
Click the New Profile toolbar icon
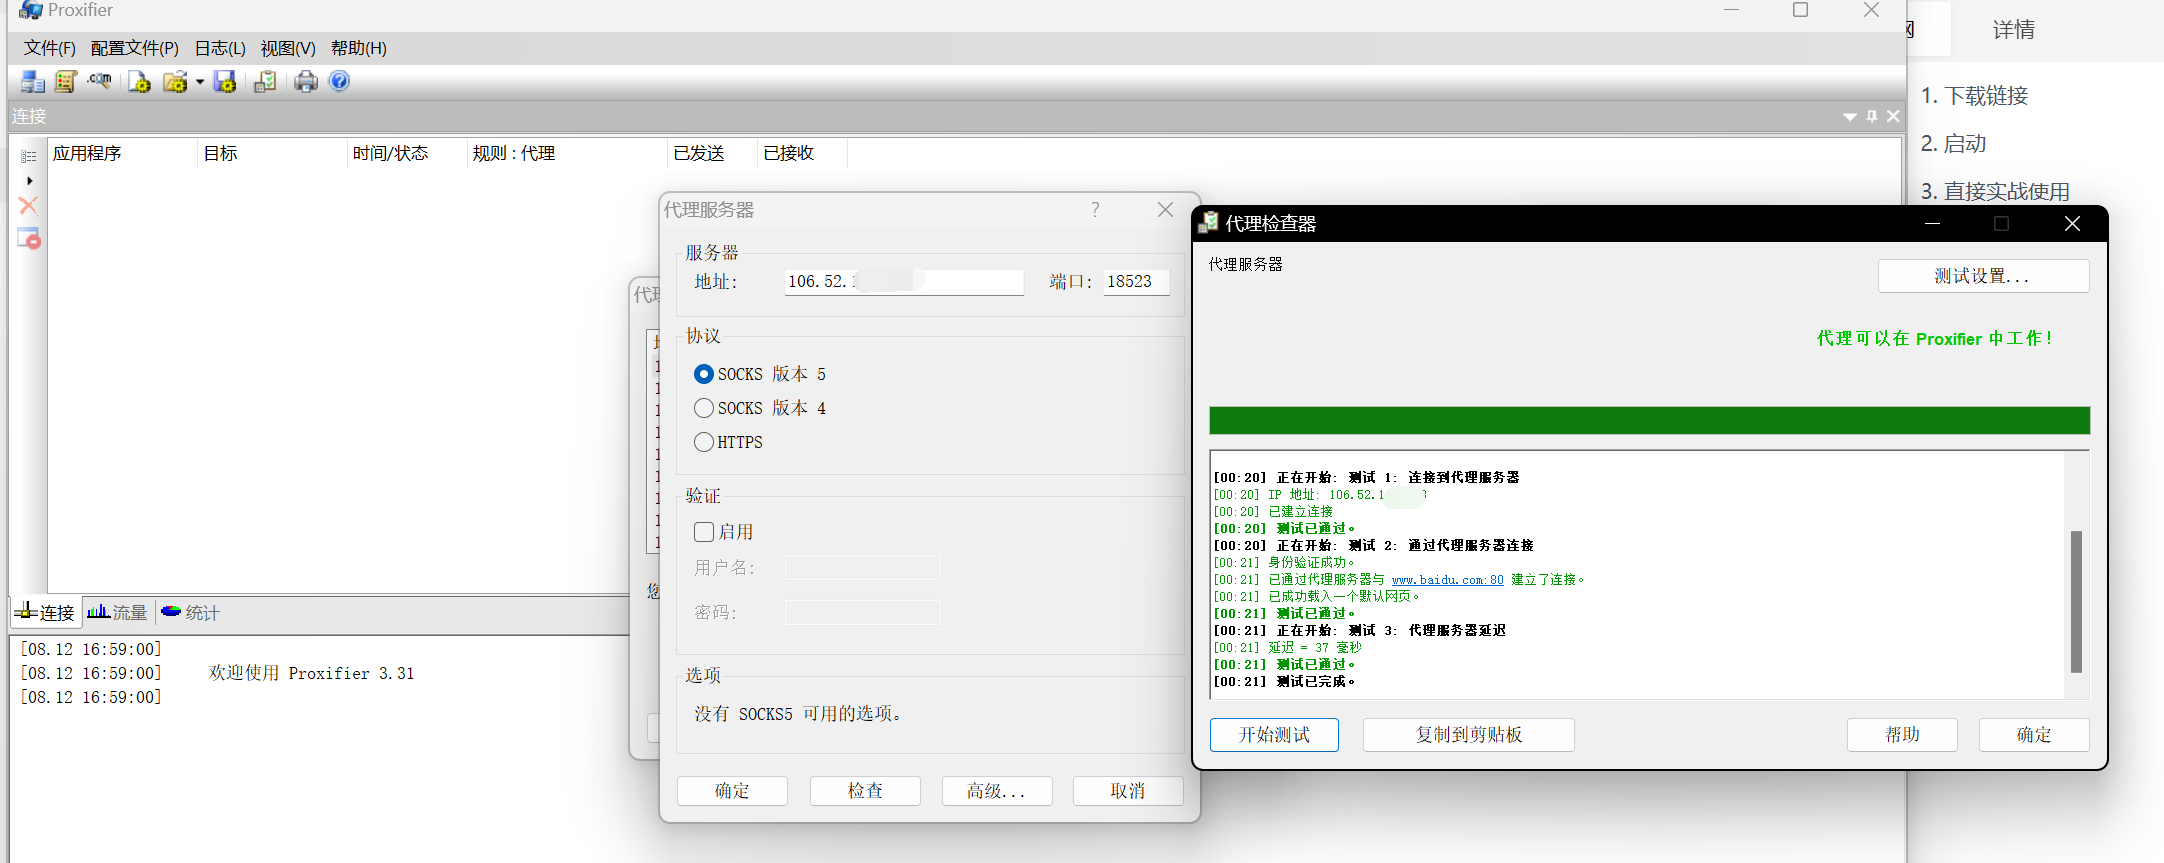(139, 82)
